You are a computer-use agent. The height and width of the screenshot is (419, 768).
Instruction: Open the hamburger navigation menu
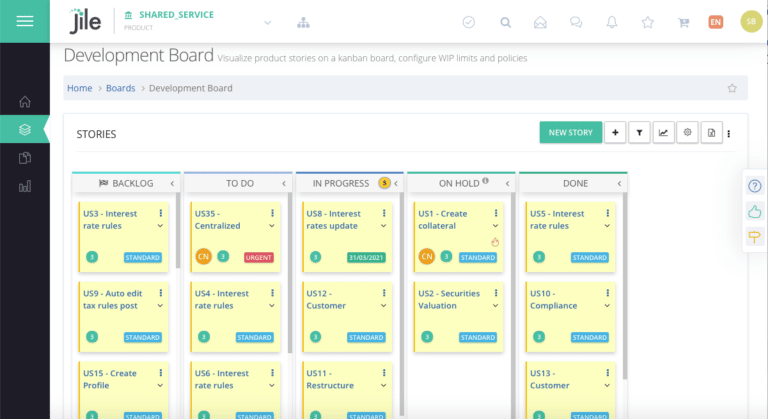tap(24, 21)
